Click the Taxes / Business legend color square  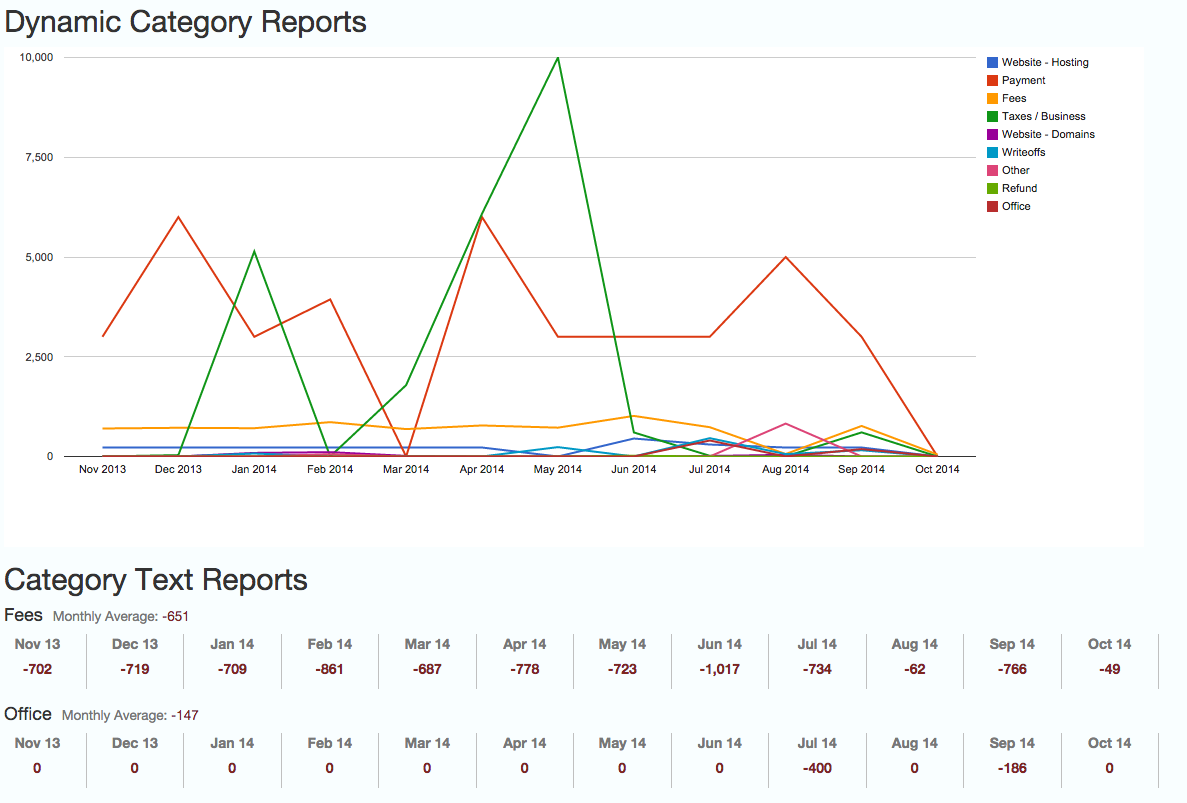click(x=992, y=116)
